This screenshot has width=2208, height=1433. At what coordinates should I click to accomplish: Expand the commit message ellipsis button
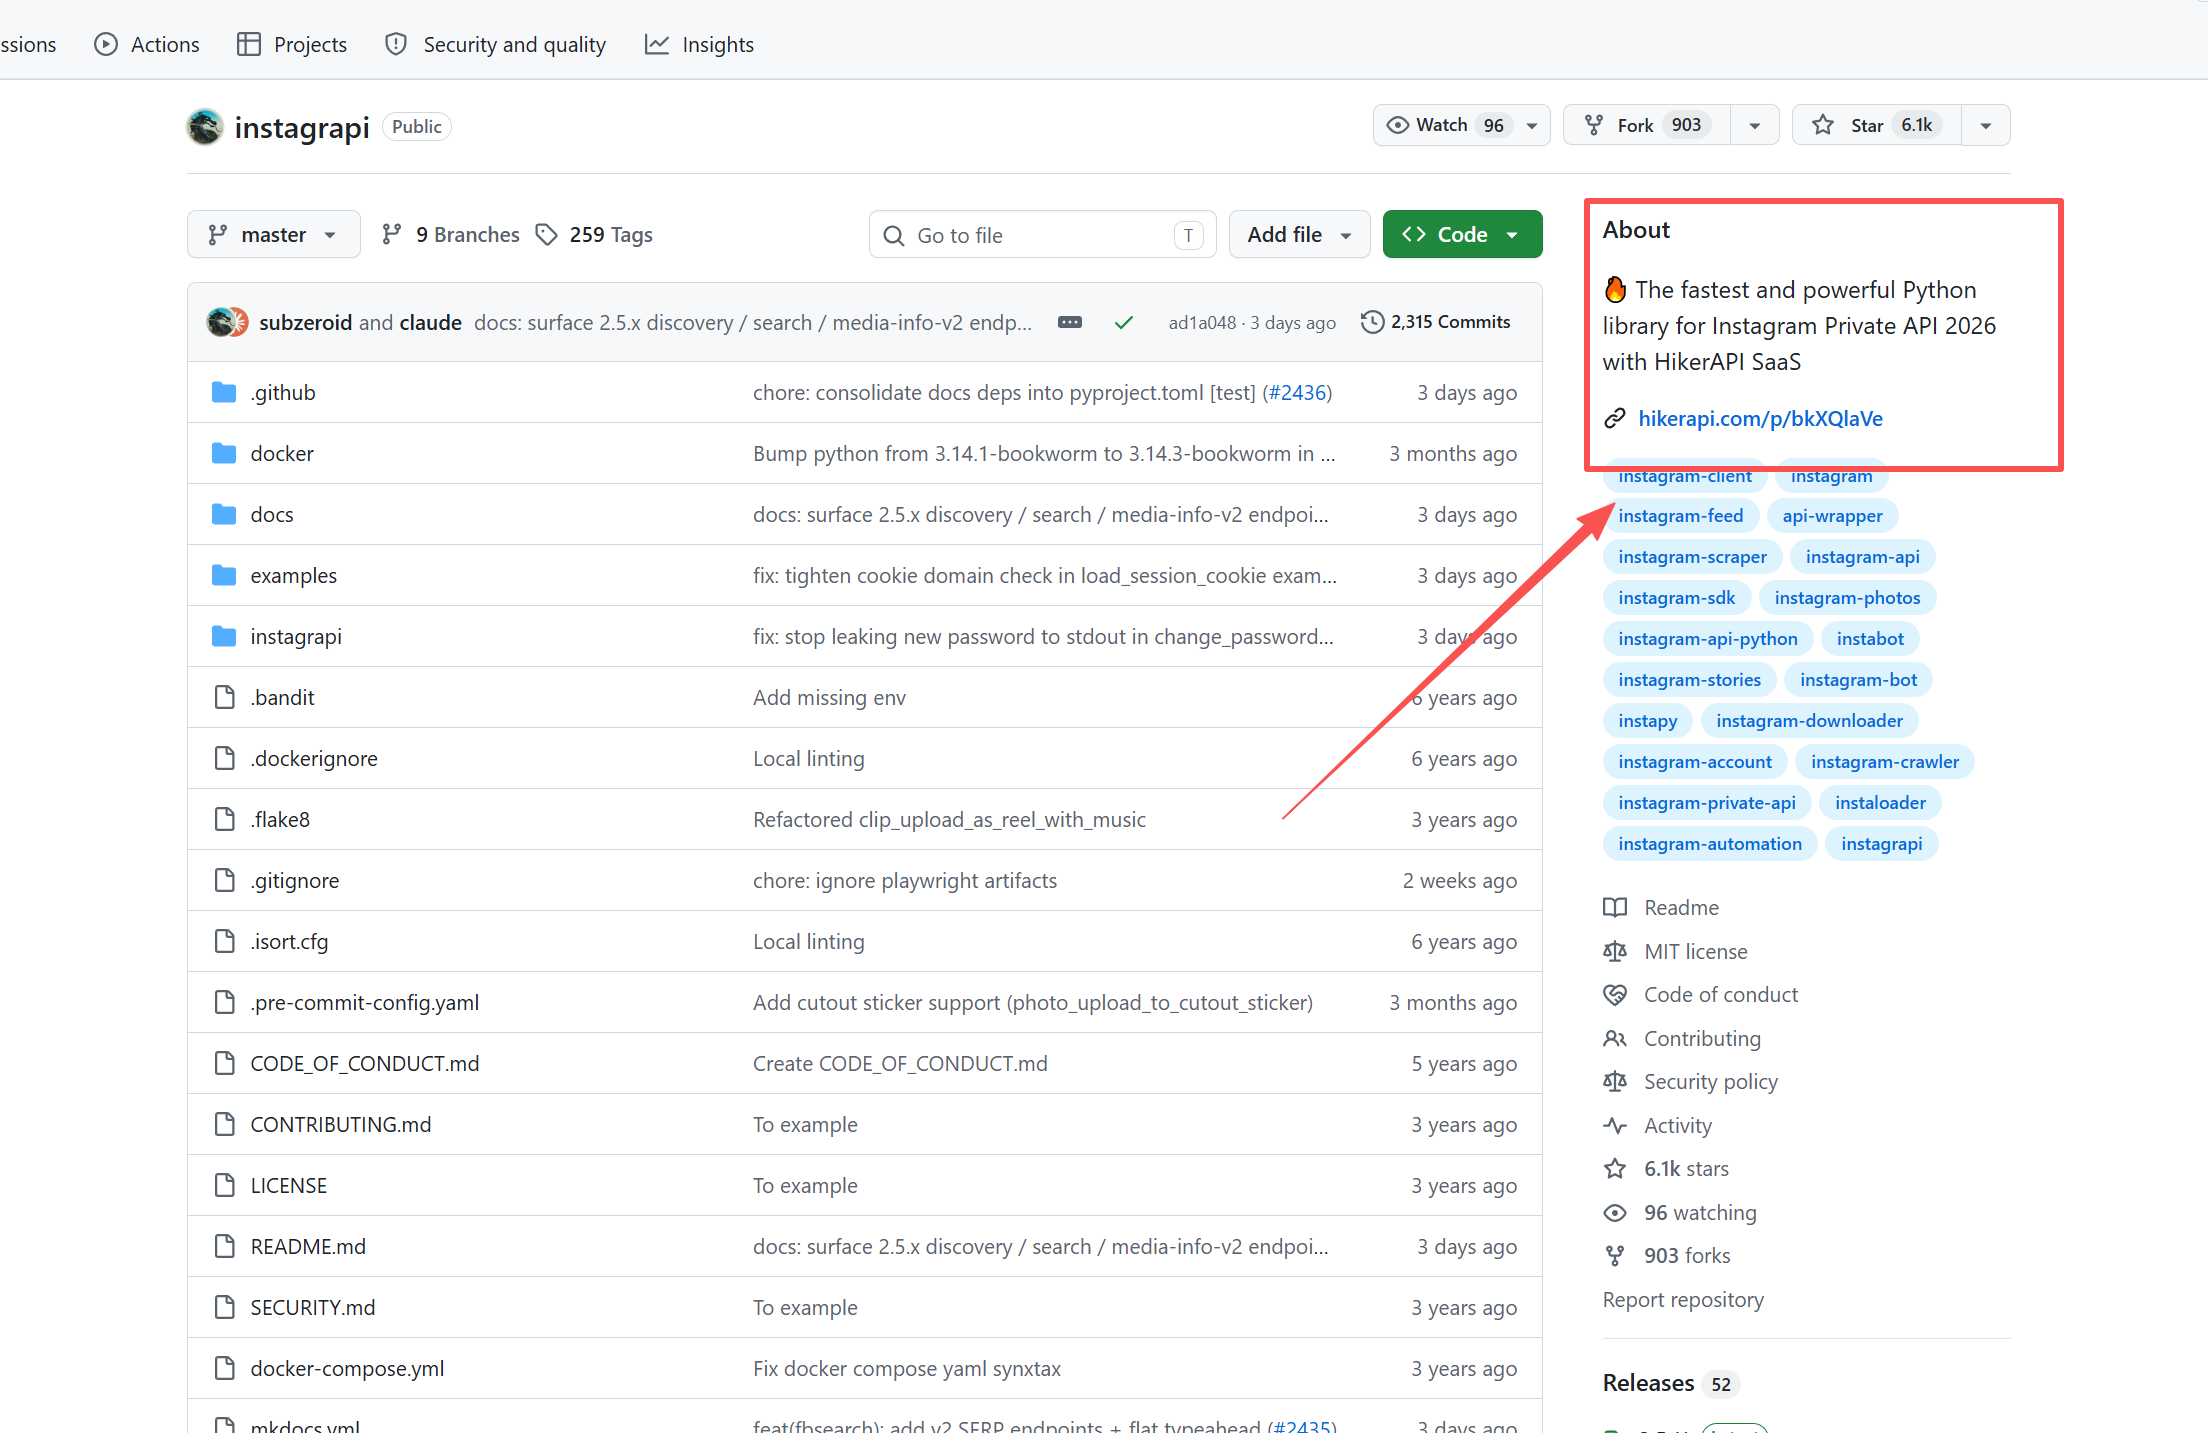(1070, 322)
